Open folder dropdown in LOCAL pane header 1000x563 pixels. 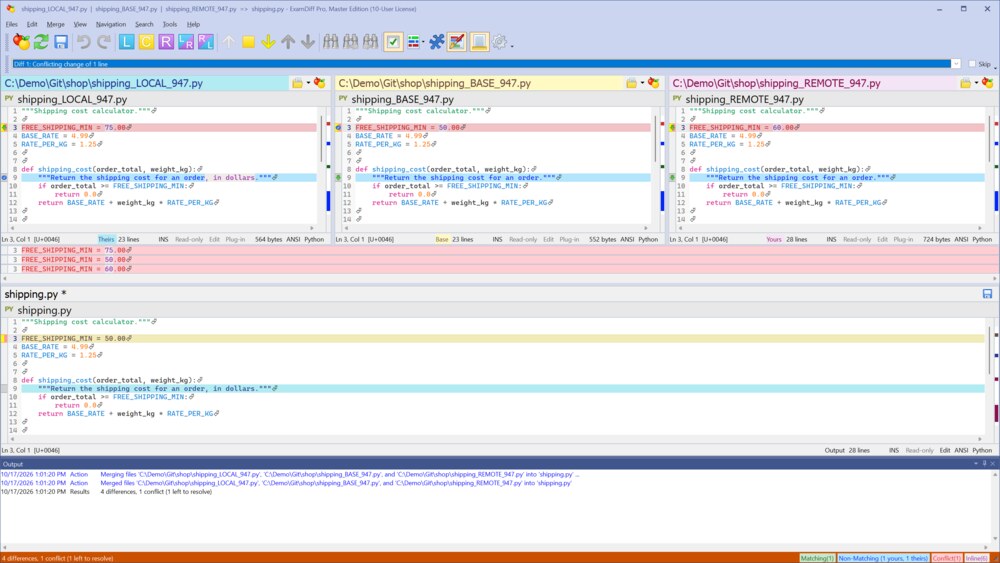[x=308, y=83]
